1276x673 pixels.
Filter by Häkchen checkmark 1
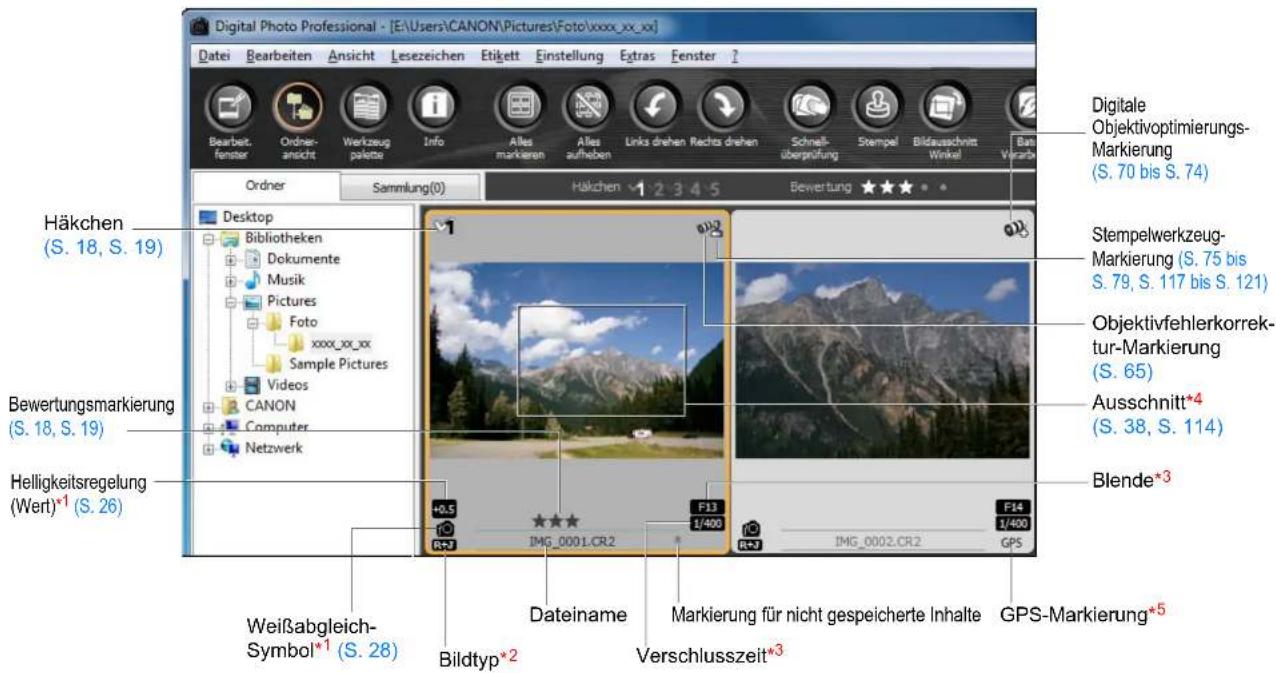639,187
